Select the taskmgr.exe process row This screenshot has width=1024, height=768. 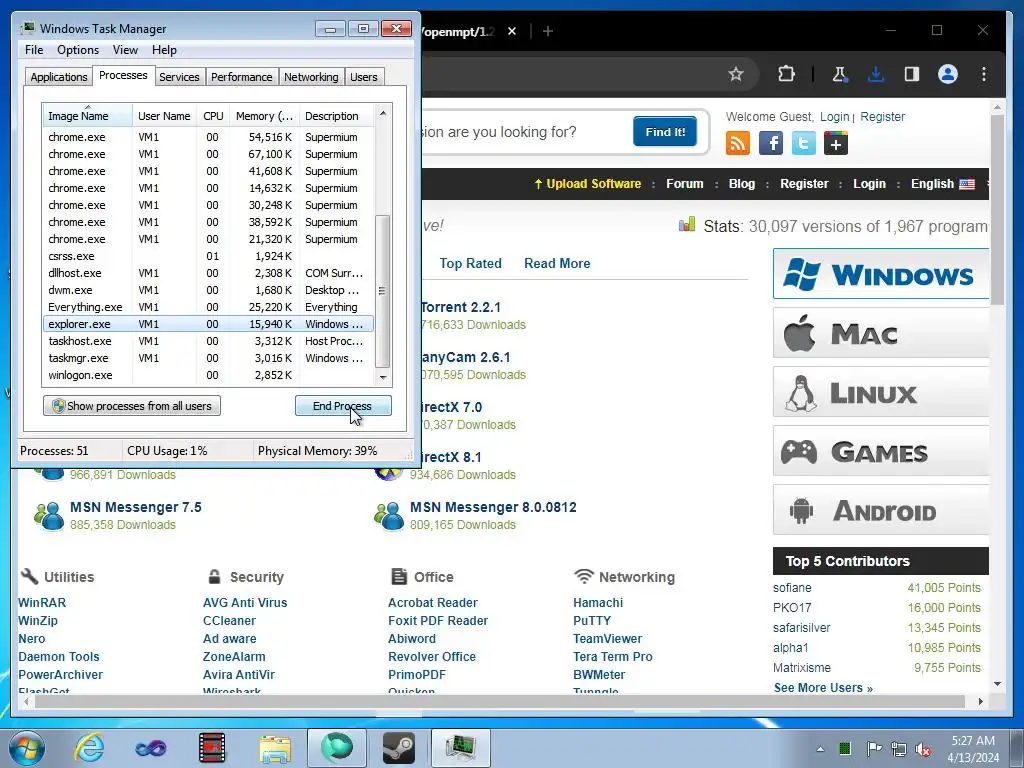tap(208, 358)
